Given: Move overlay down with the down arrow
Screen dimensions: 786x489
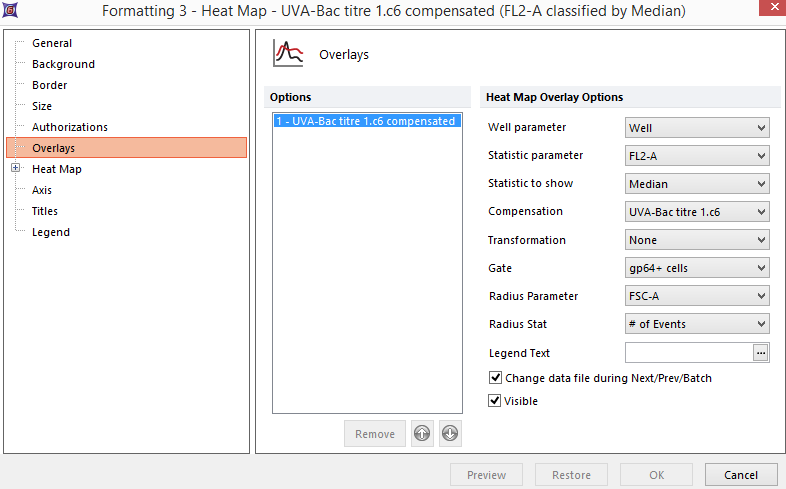Looking at the screenshot, I should (450, 434).
